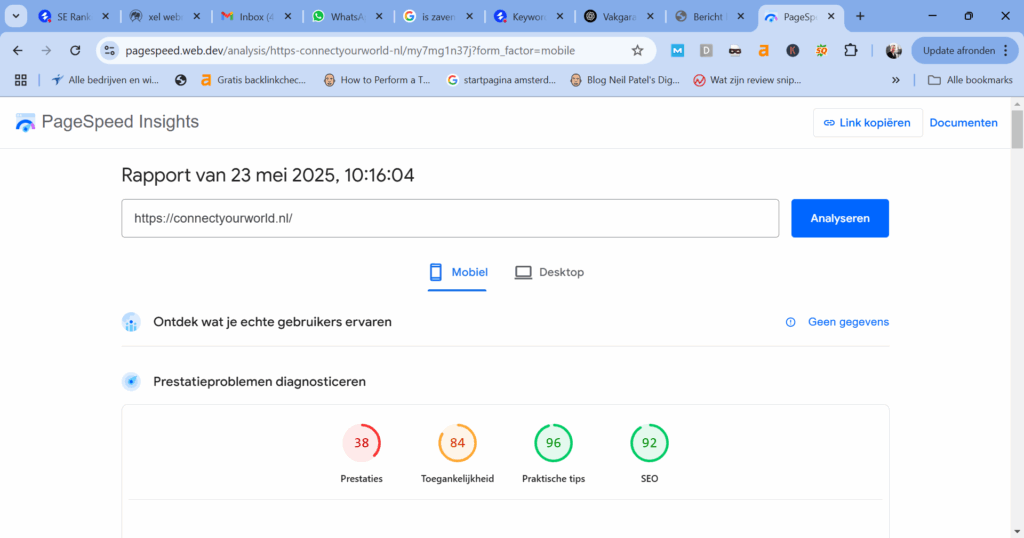Image resolution: width=1024 pixels, height=538 pixels.
Task: Switch to the Gmail Inbox tab
Action: [255, 17]
